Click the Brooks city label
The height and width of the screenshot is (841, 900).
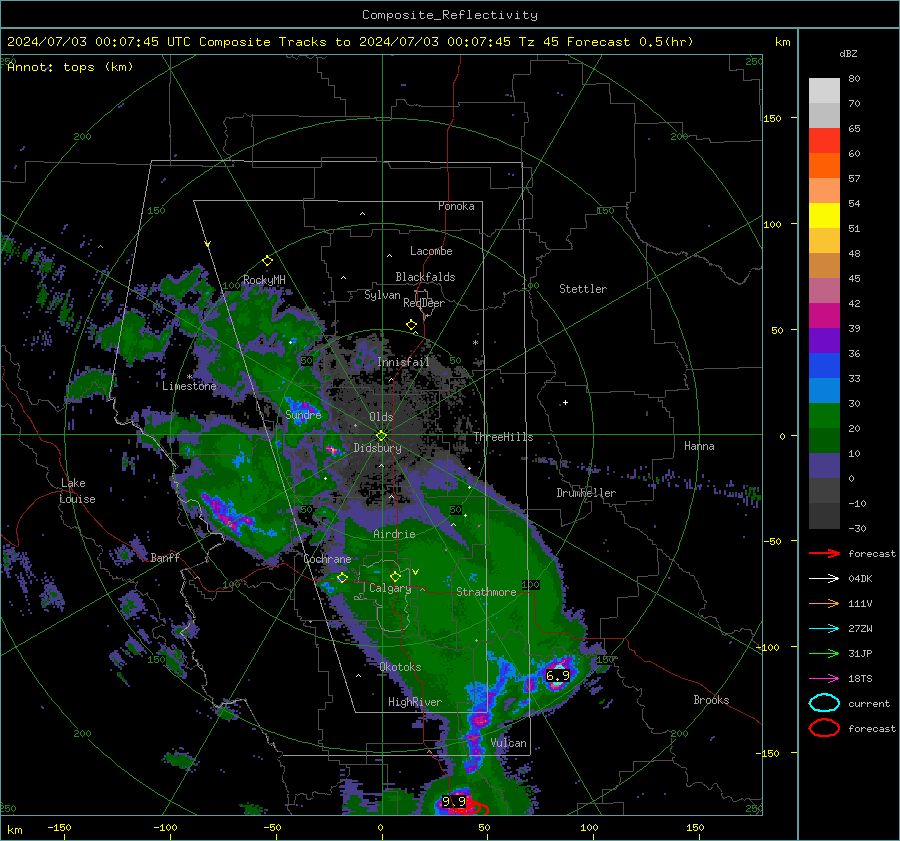[711, 700]
